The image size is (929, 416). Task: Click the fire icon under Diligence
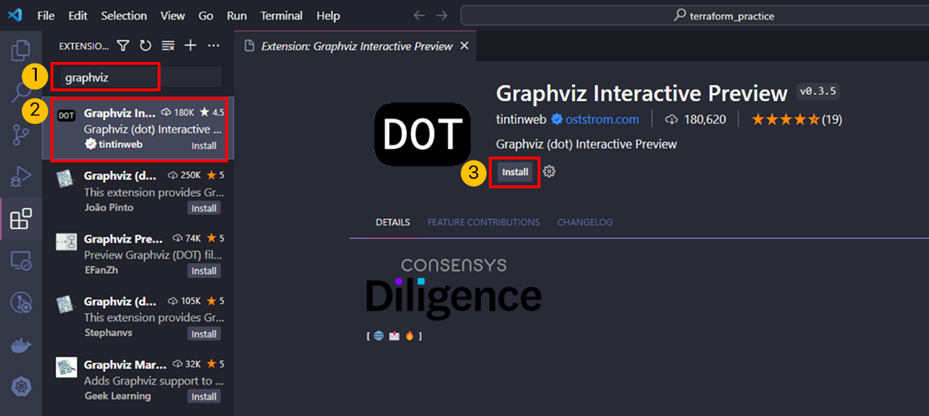coord(409,336)
